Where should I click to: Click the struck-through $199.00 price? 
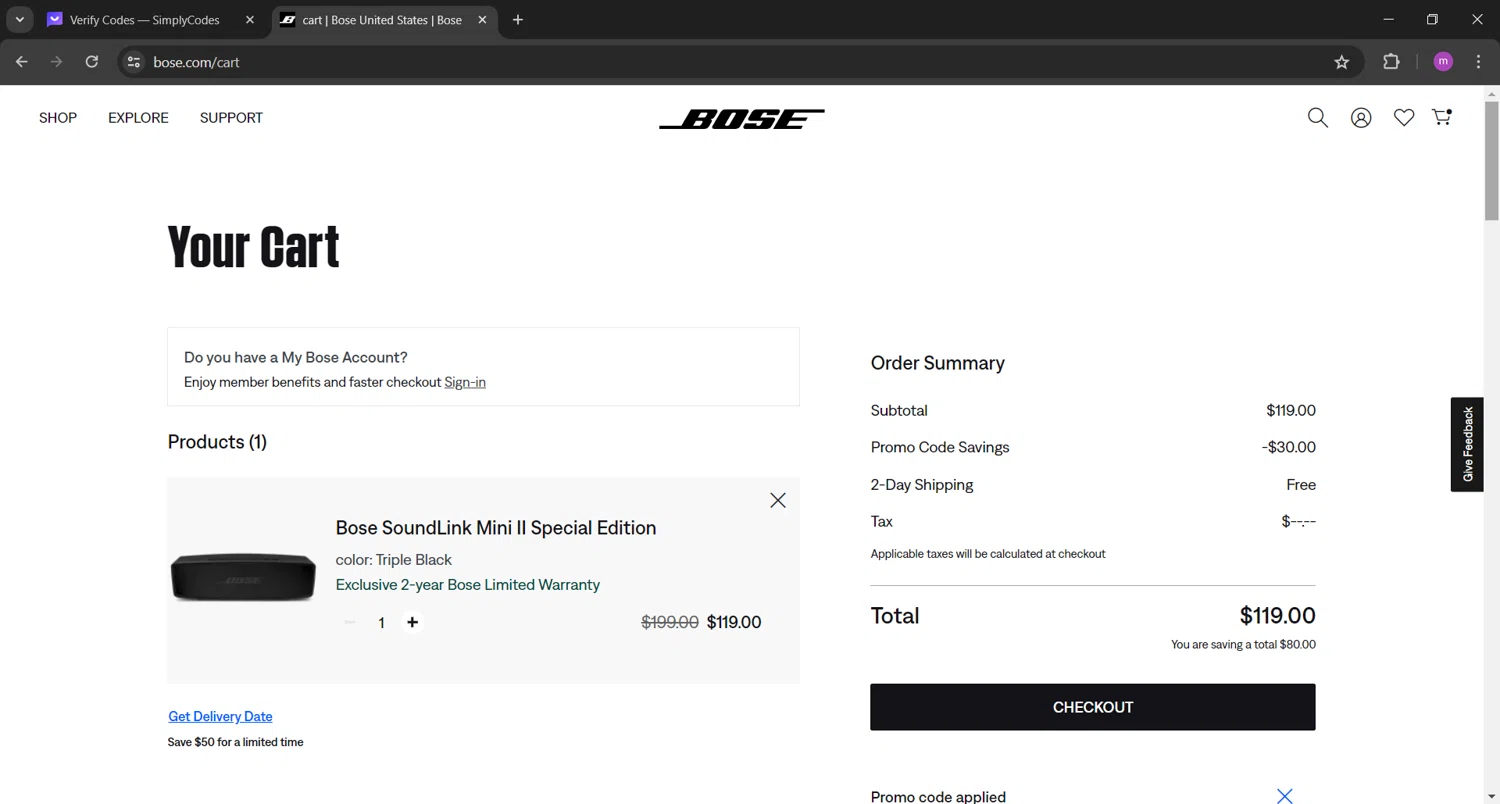point(670,622)
